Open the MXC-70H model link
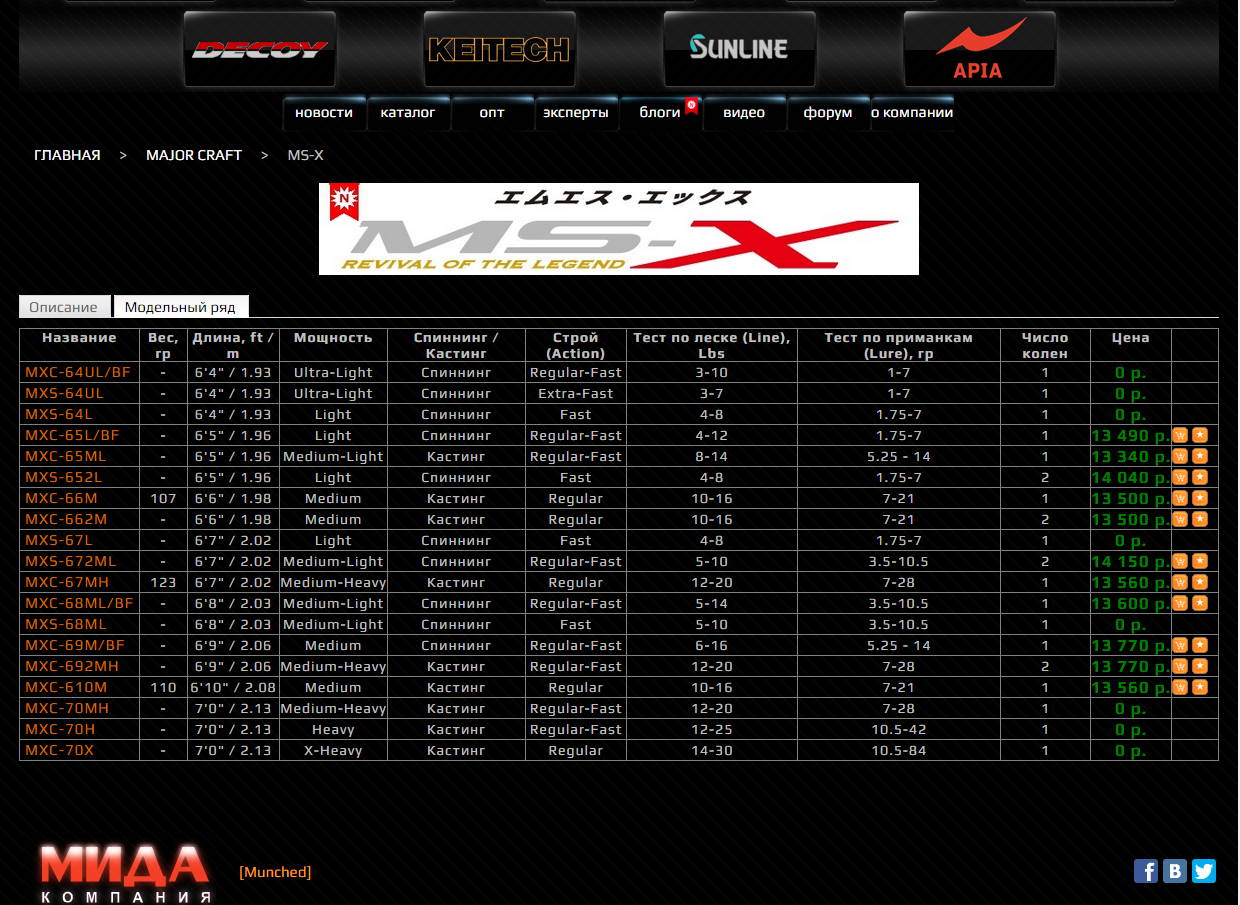The height and width of the screenshot is (905, 1240). point(60,729)
